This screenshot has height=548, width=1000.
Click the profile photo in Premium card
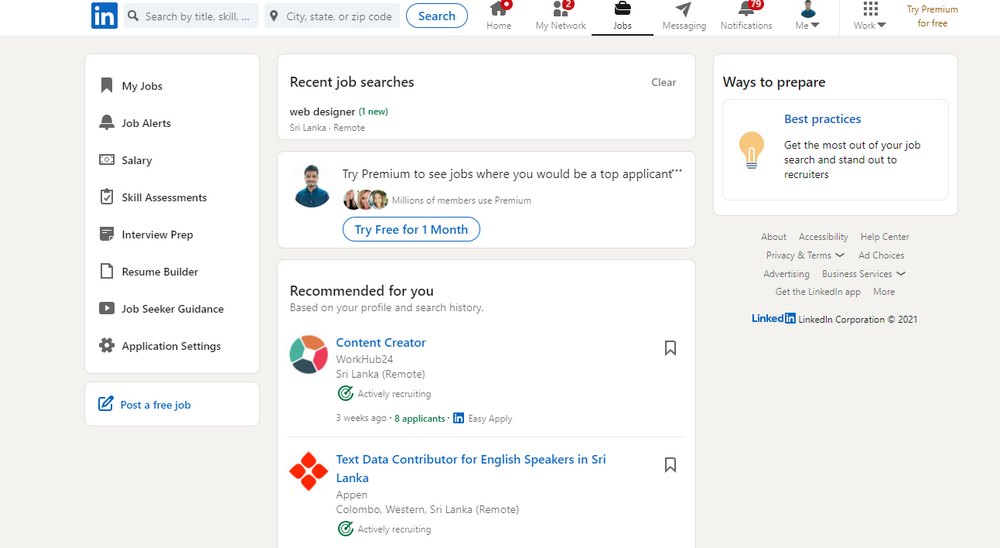[312, 186]
